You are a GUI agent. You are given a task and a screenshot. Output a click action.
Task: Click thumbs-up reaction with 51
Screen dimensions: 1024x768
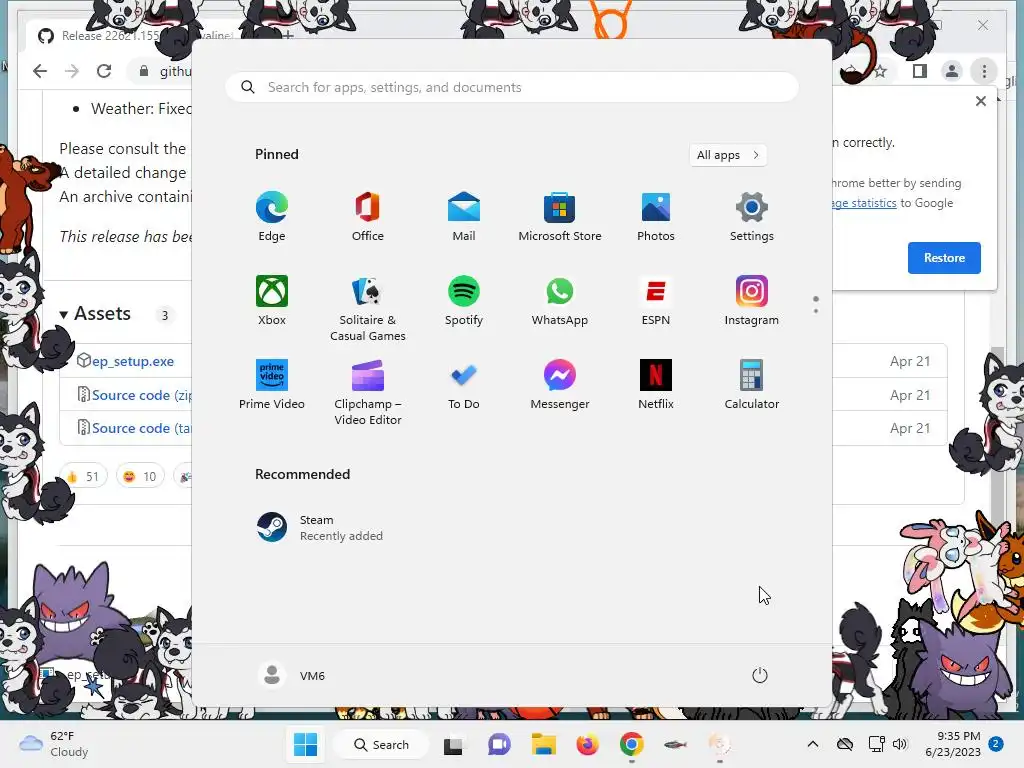tap(83, 477)
